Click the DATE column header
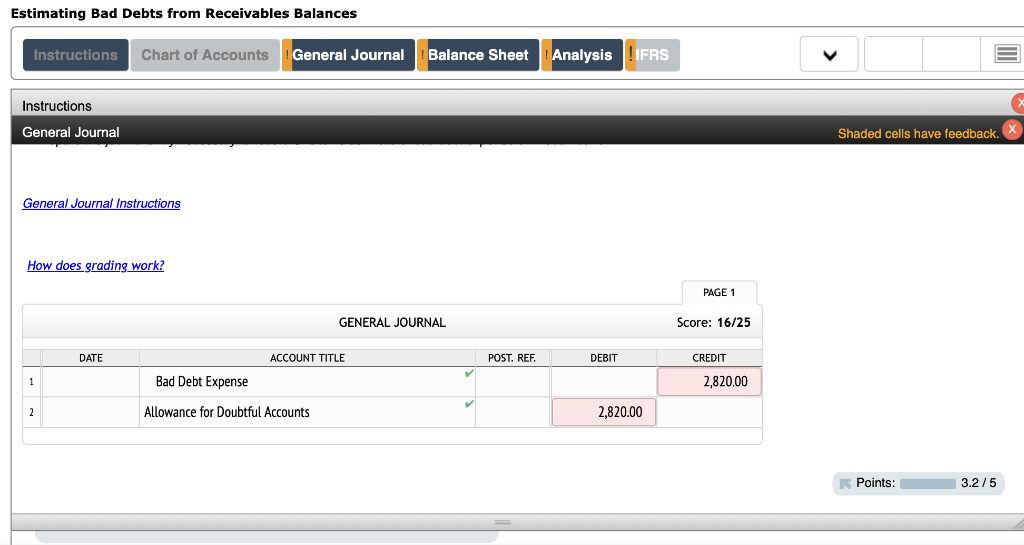Image resolution: width=1024 pixels, height=545 pixels. click(91, 358)
